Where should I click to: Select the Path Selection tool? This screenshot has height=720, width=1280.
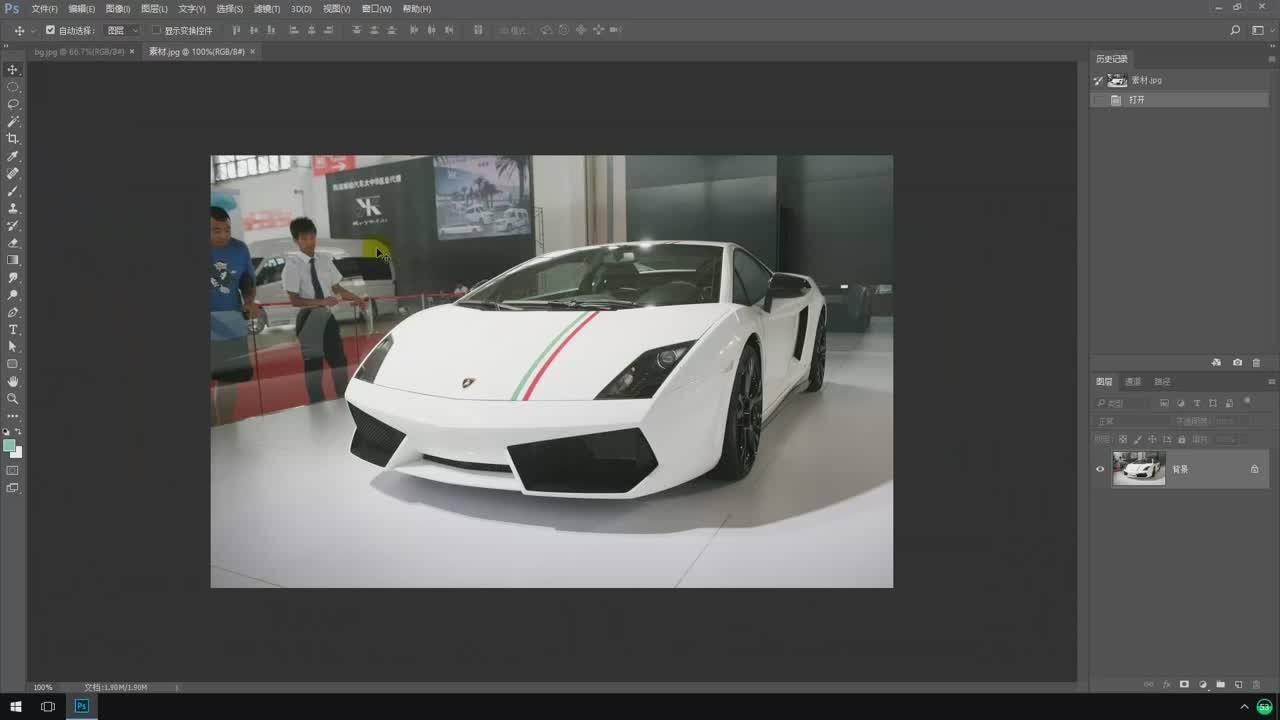coord(13,346)
